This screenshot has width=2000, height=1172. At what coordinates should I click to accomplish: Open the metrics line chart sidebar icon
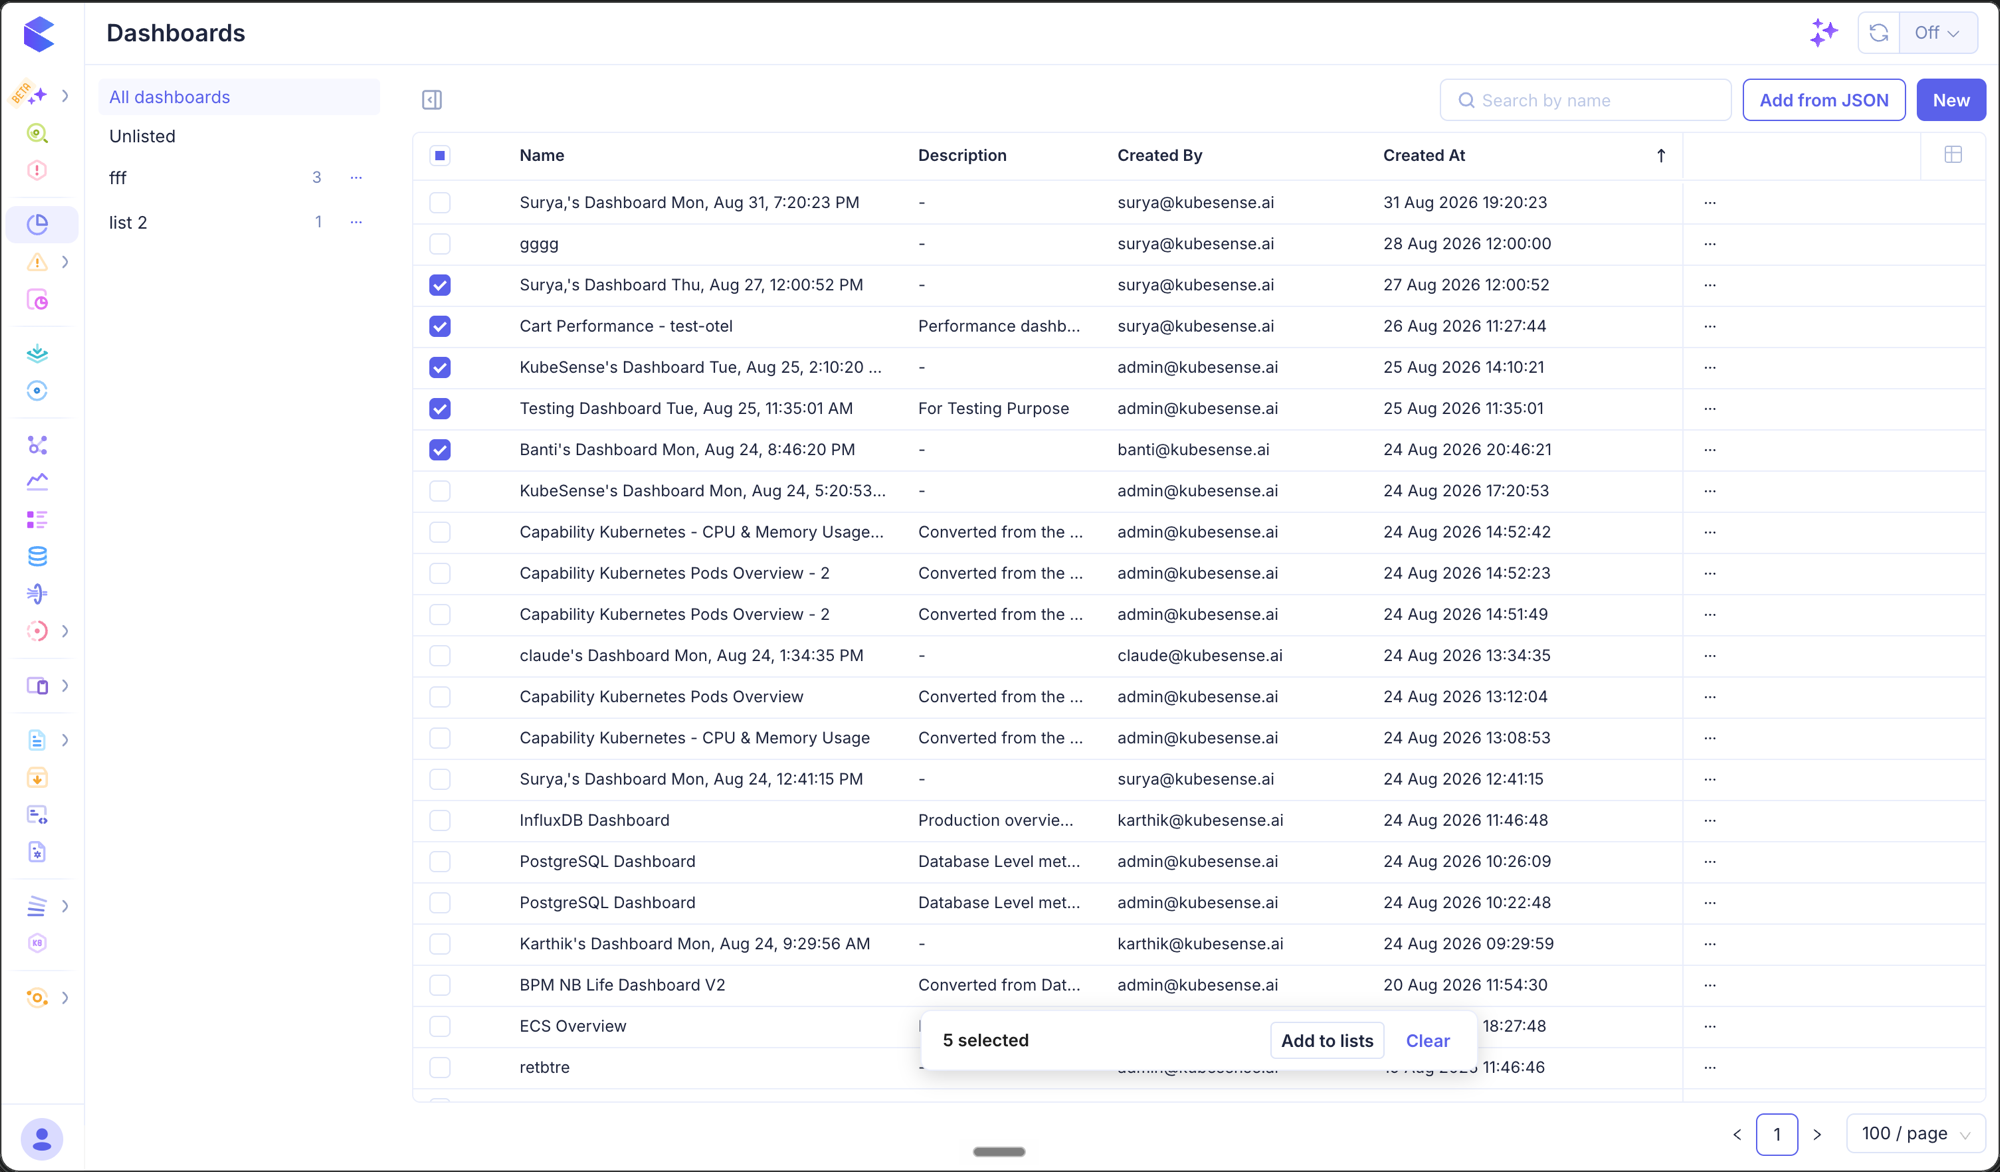(37, 481)
